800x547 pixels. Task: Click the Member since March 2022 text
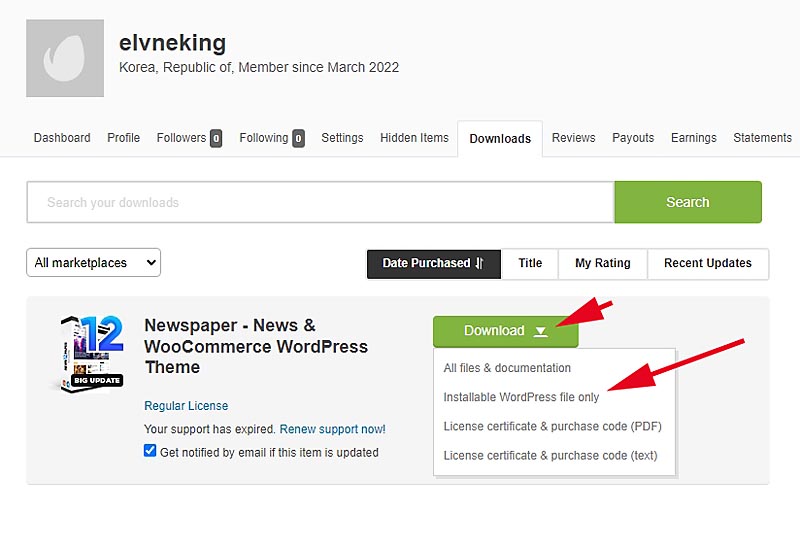tap(319, 67)
